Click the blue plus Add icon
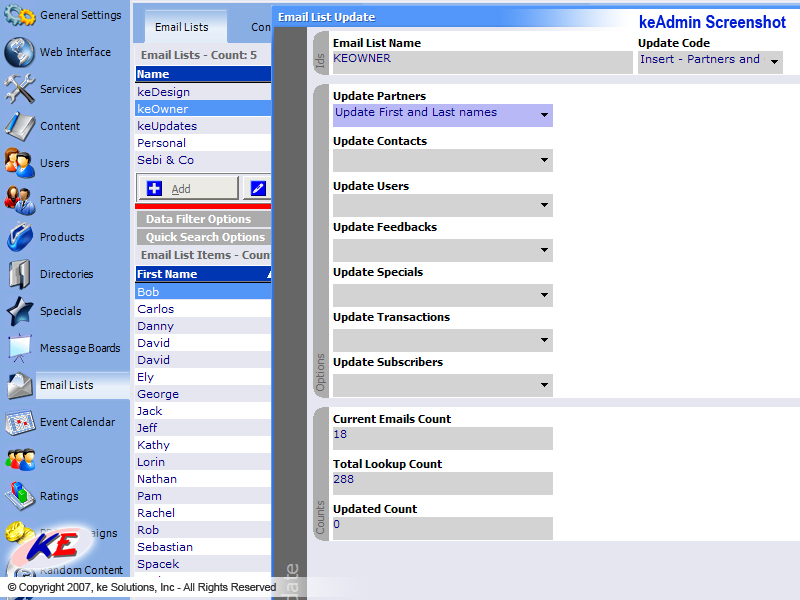Image resolution: width=800 pixels, height=600 pixels. (154, 188)
